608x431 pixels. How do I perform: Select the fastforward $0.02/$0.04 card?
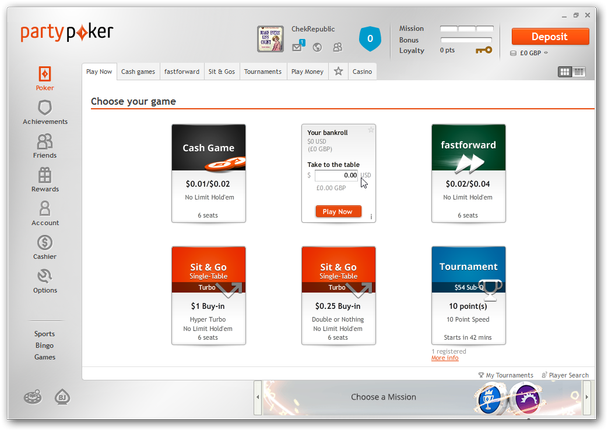pyautogui.click(x=468, y=174)
